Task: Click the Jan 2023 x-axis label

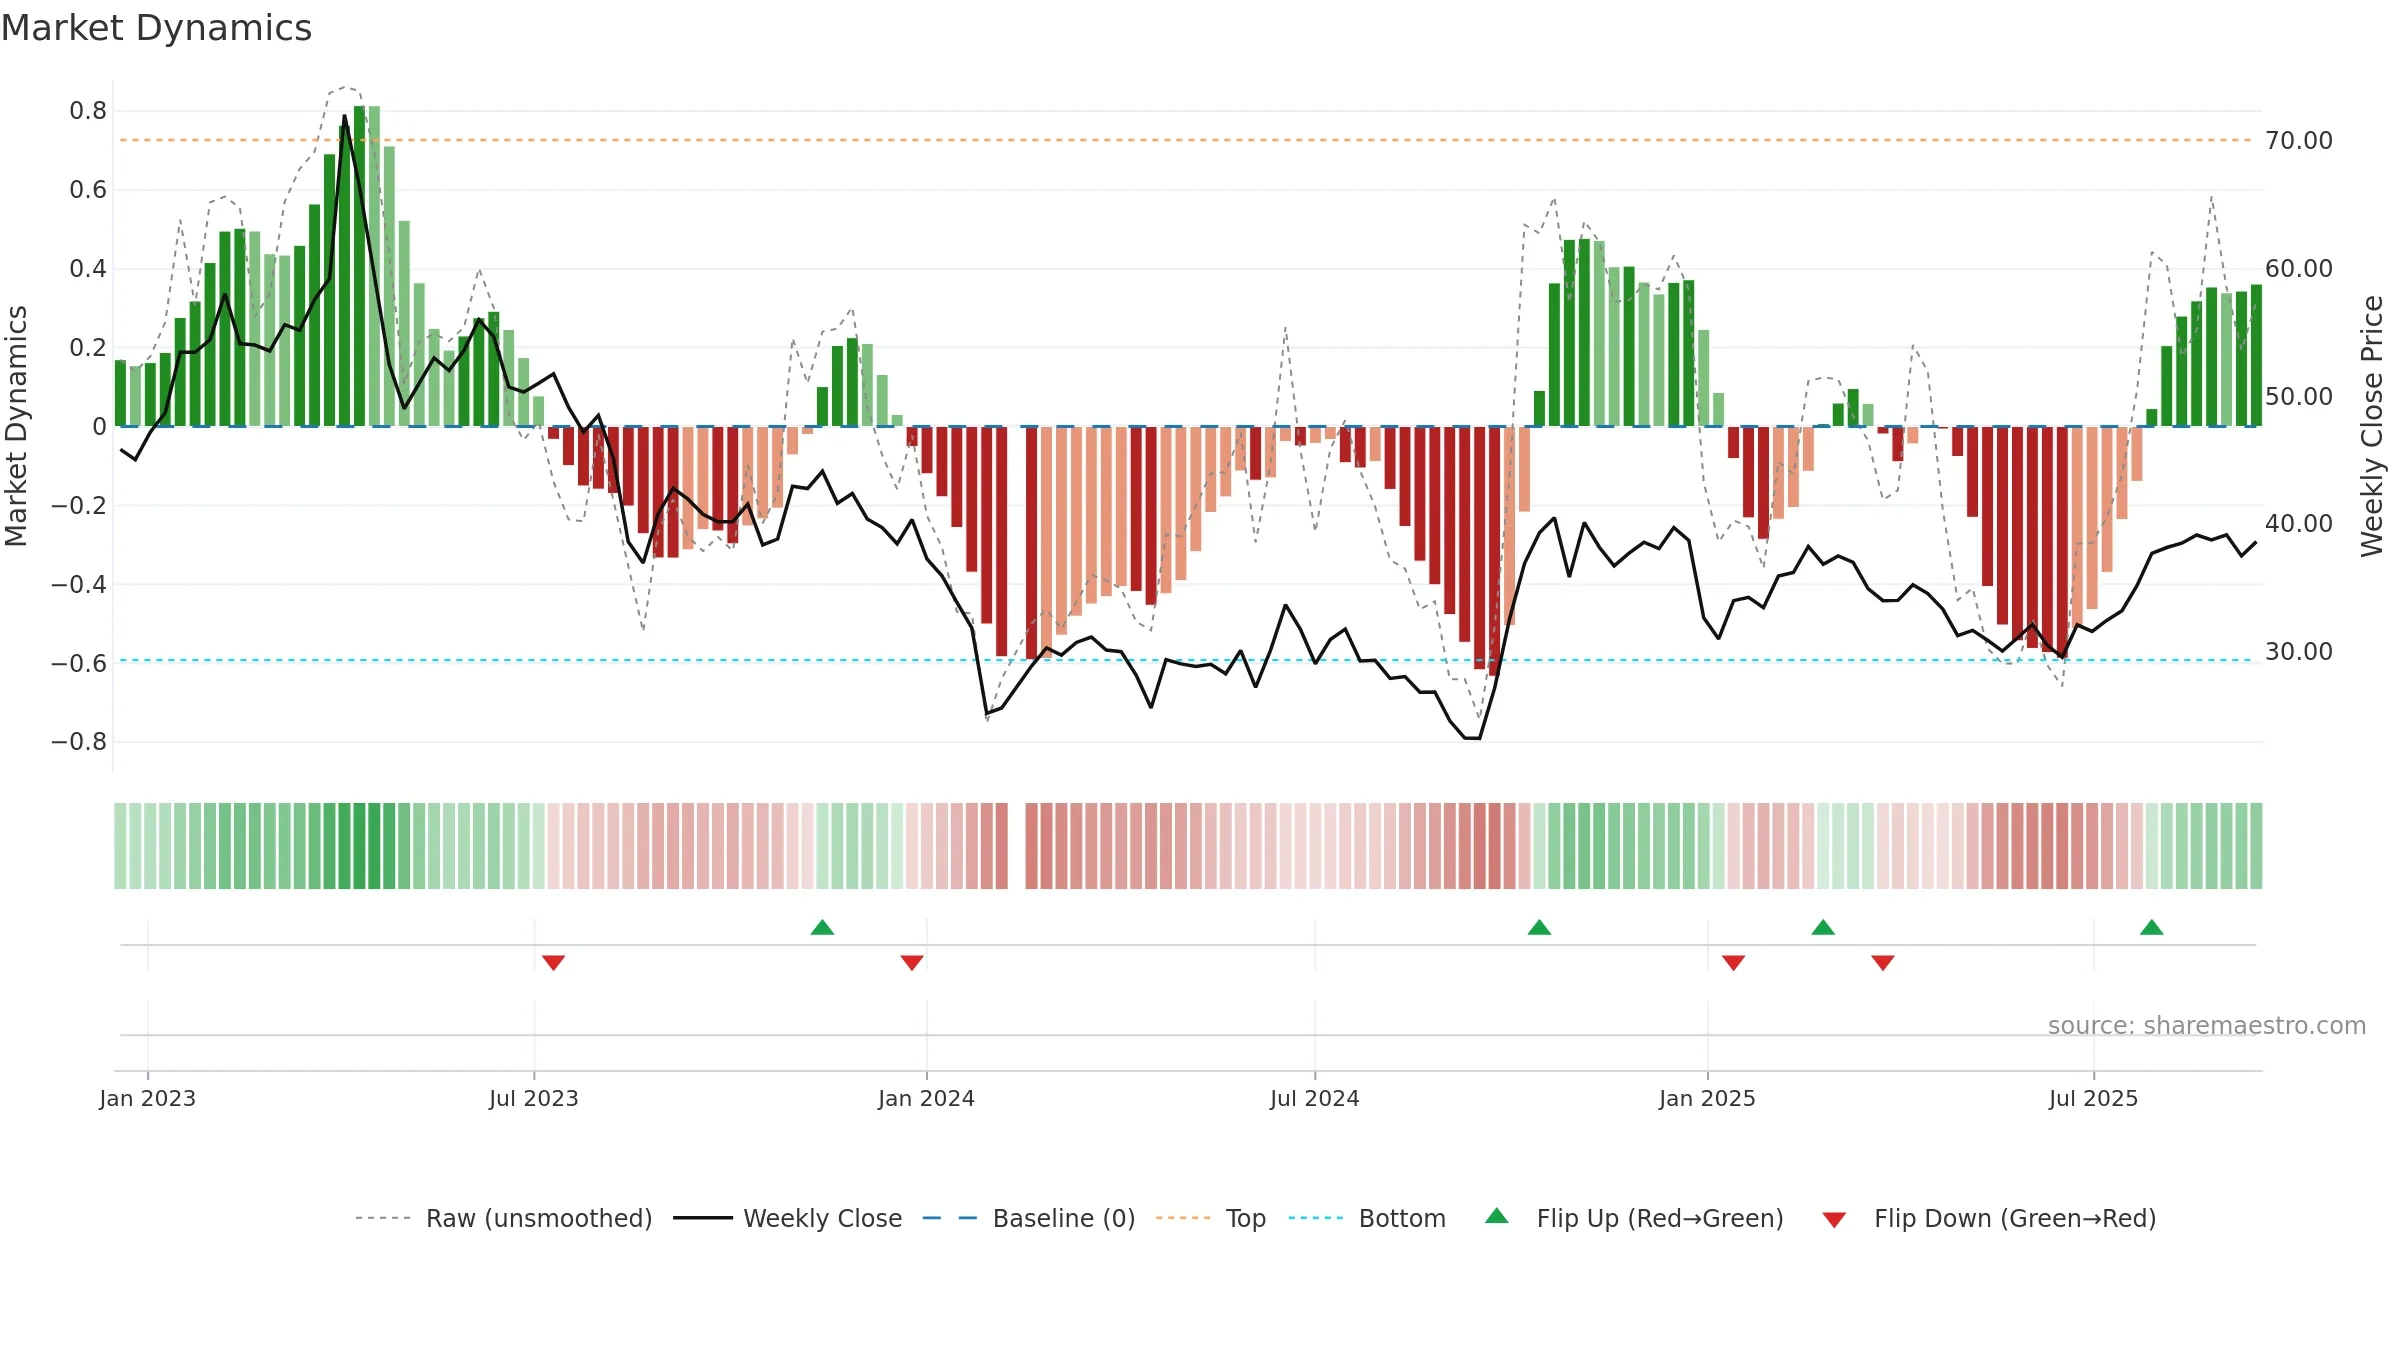Action: 148,1098
